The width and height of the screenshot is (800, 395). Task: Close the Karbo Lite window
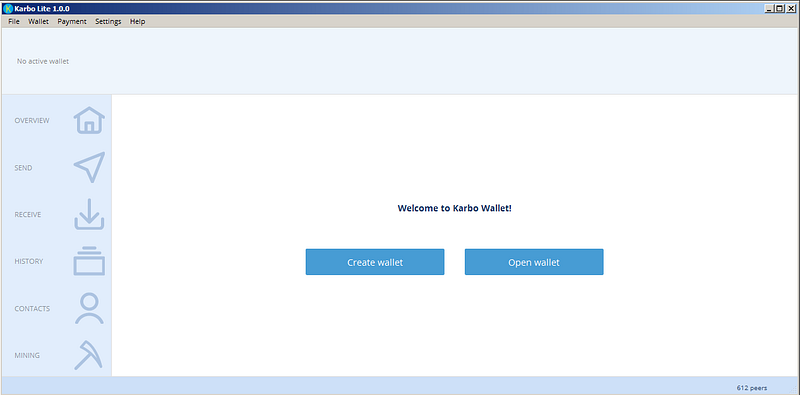click(x=791, y=8)
